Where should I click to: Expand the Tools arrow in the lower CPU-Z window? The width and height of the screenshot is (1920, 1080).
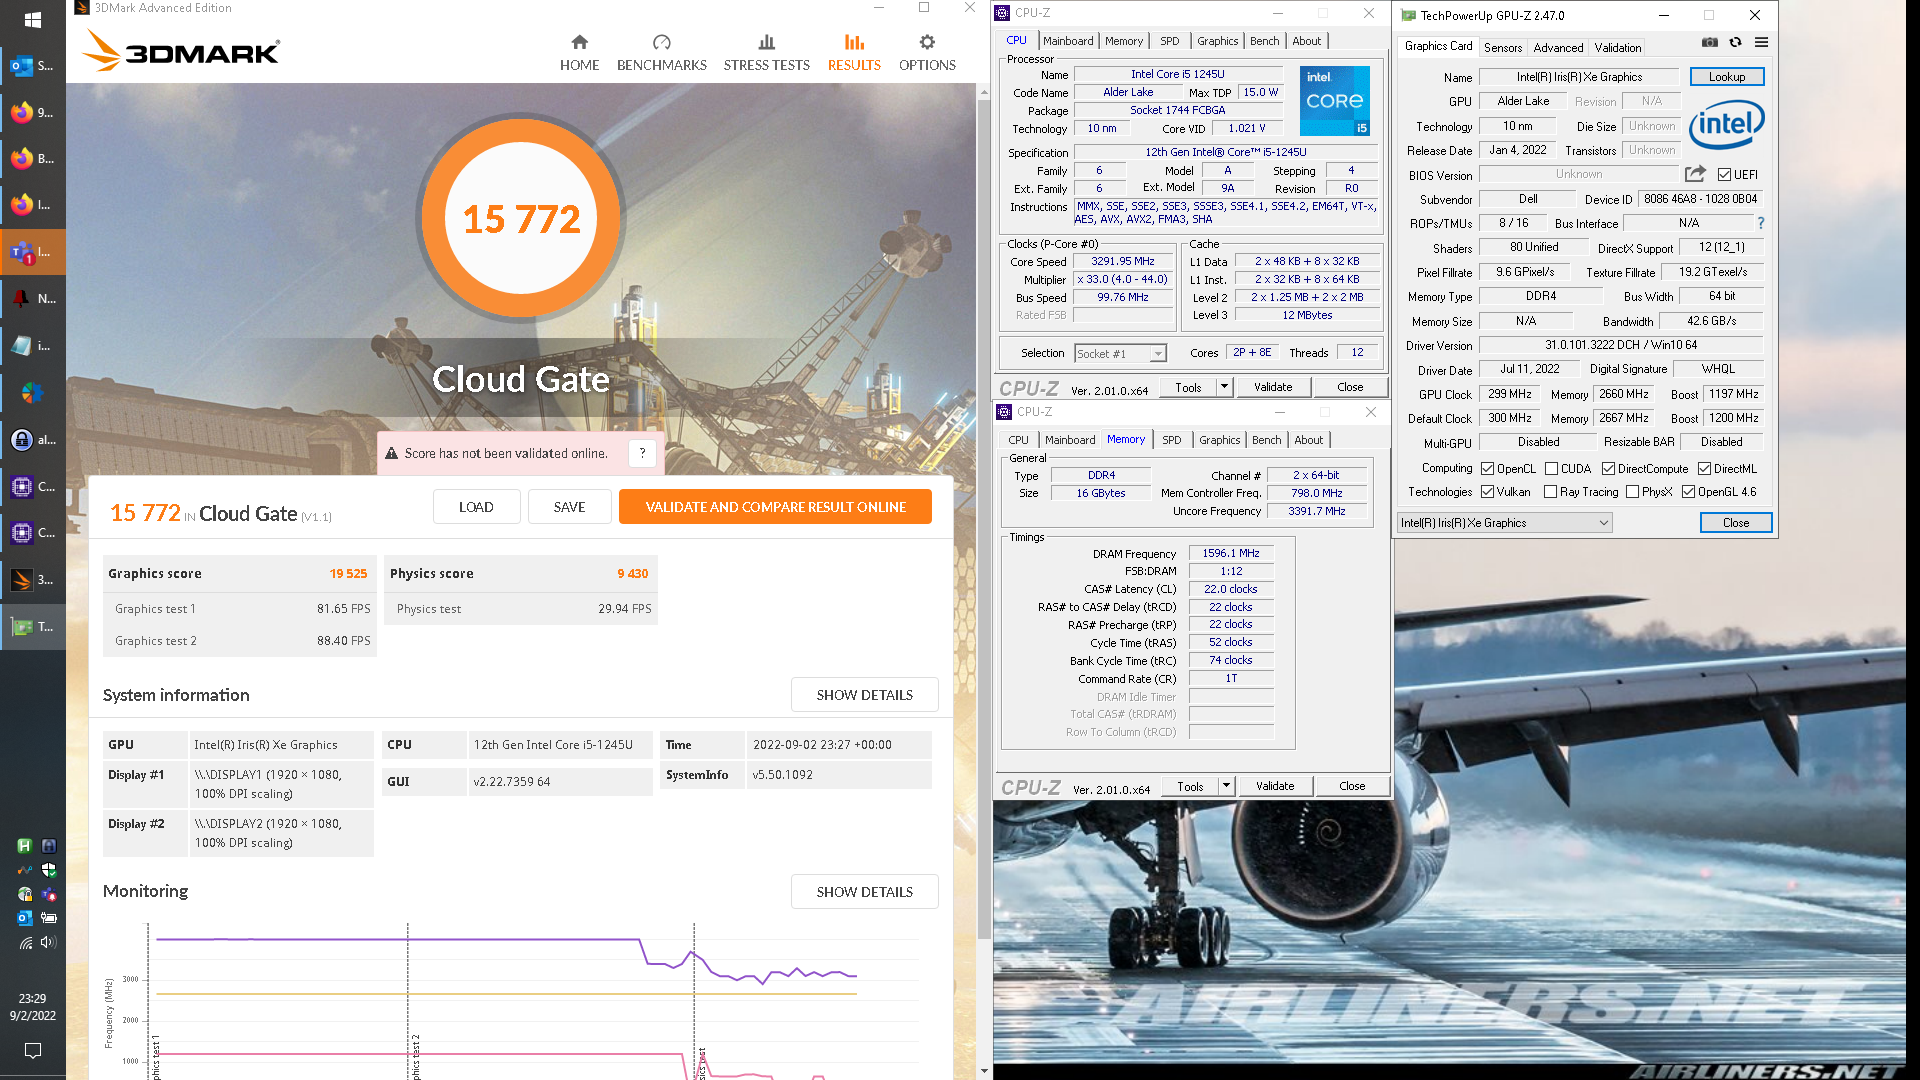(1225, 786)
